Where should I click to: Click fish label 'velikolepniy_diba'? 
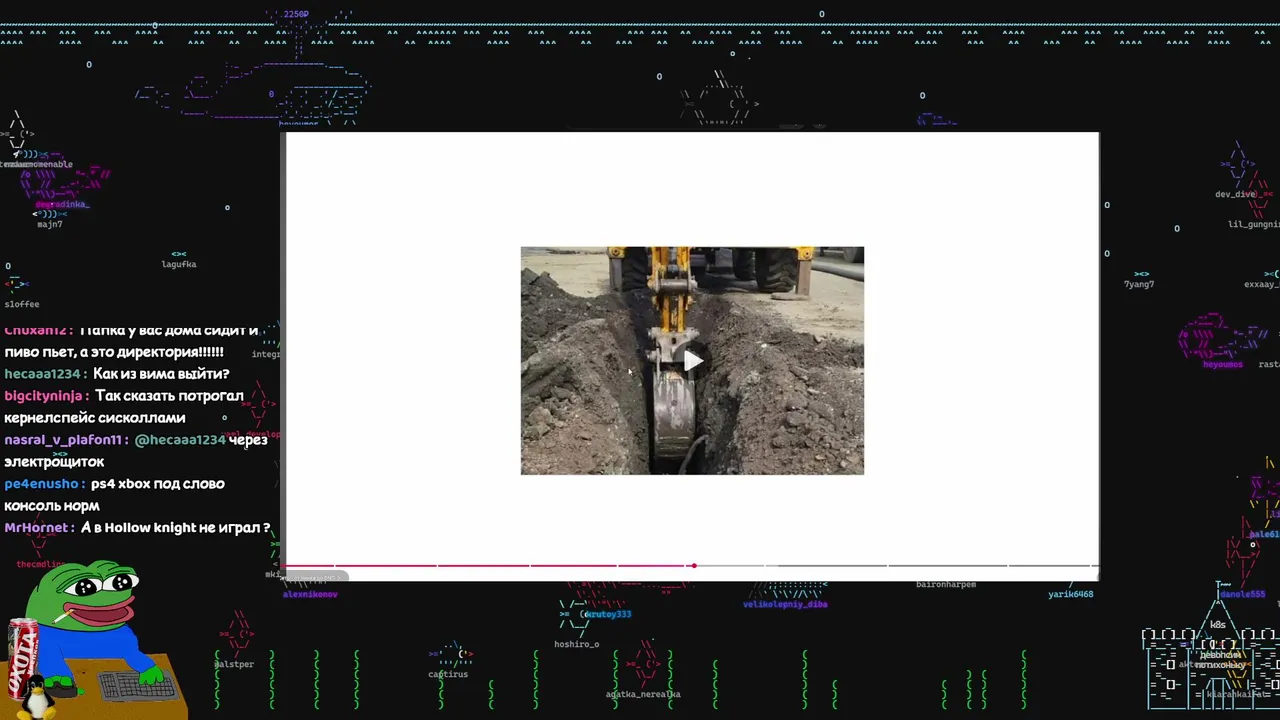click(785, 604)
